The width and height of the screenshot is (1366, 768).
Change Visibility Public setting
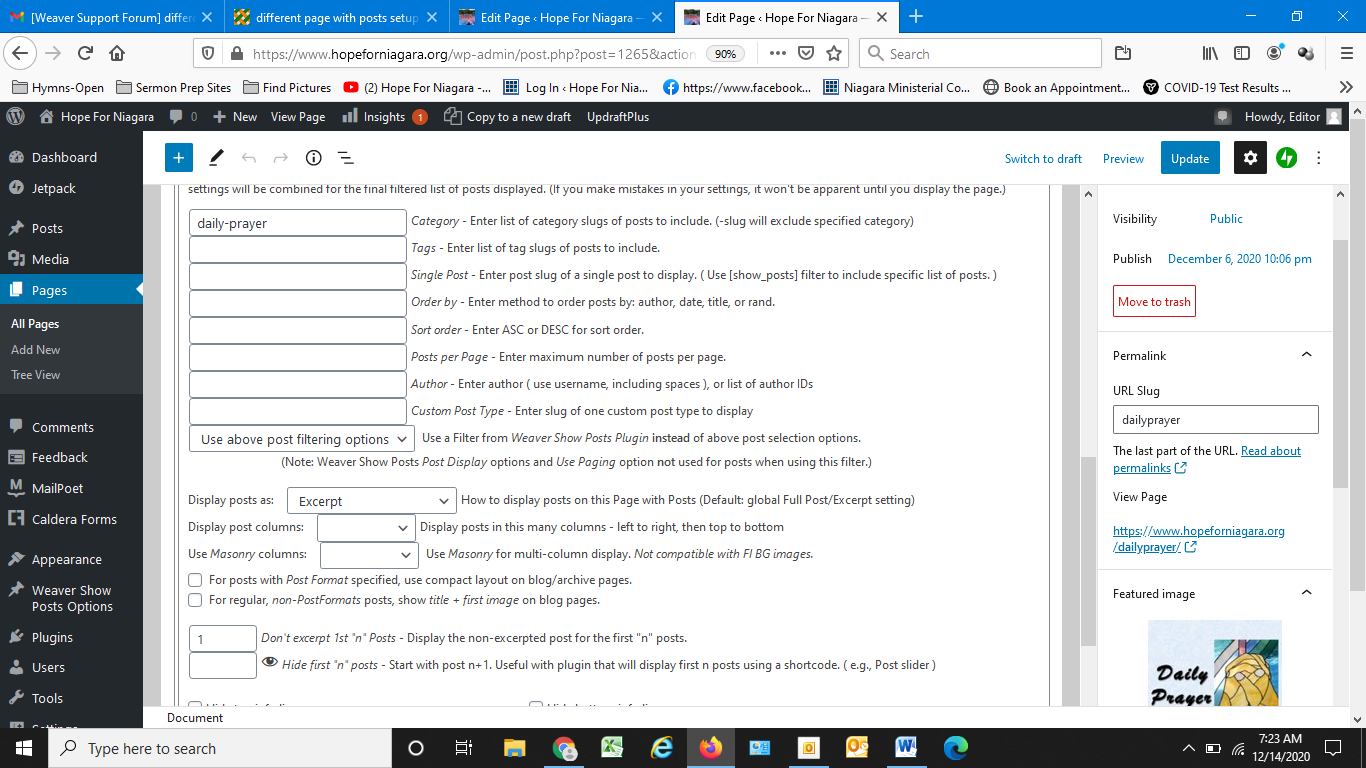(1226, 219)
